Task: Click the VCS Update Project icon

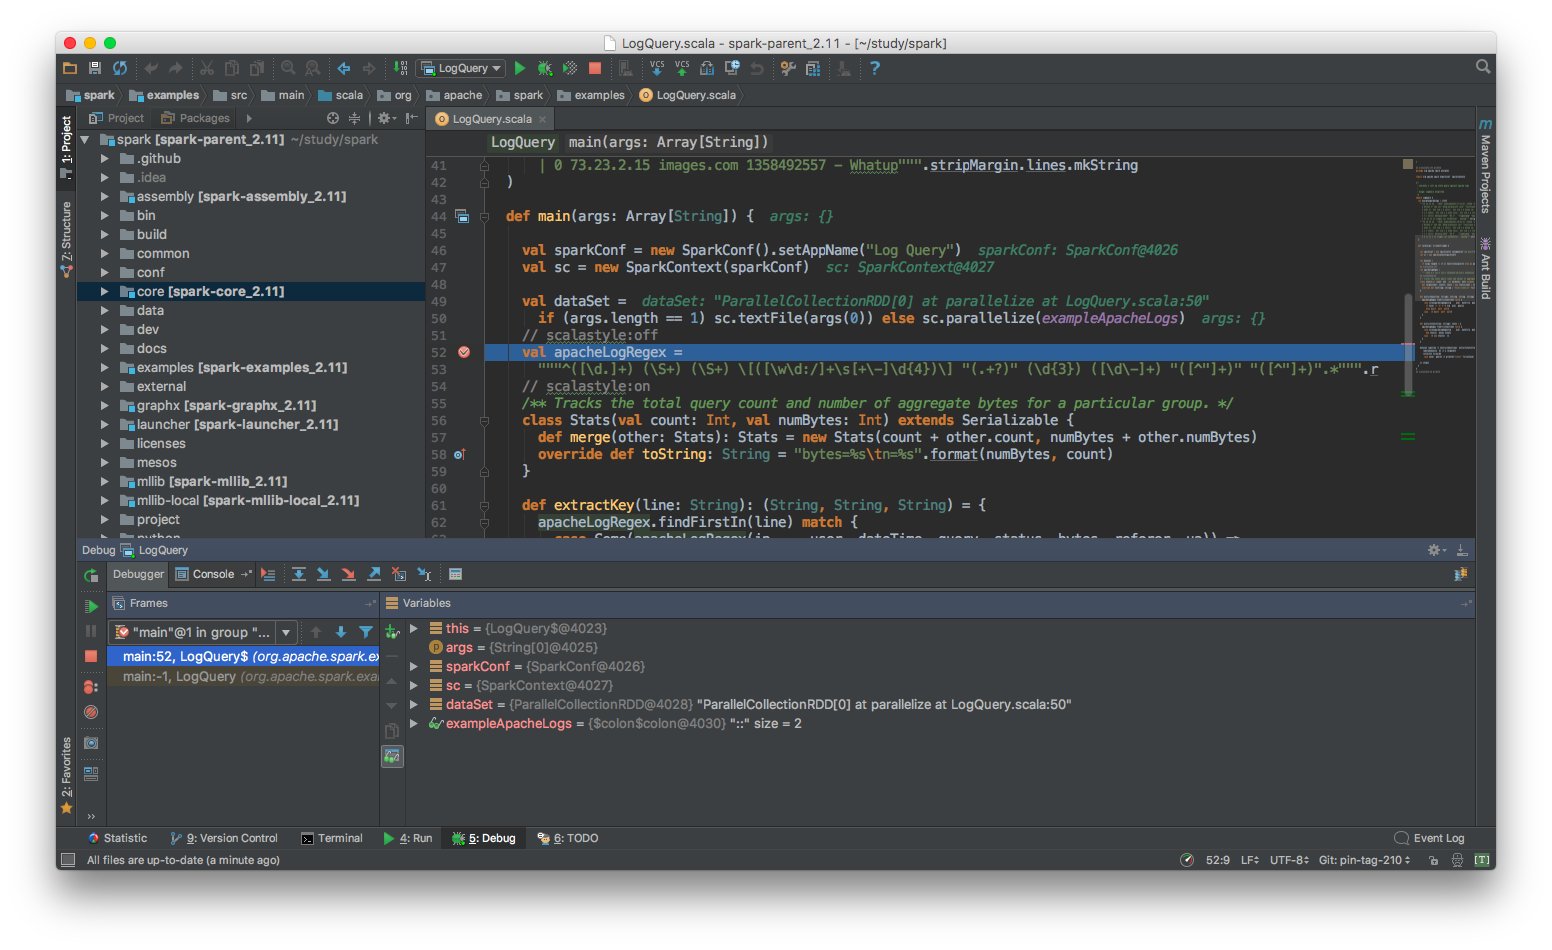Action: point(657,68)
